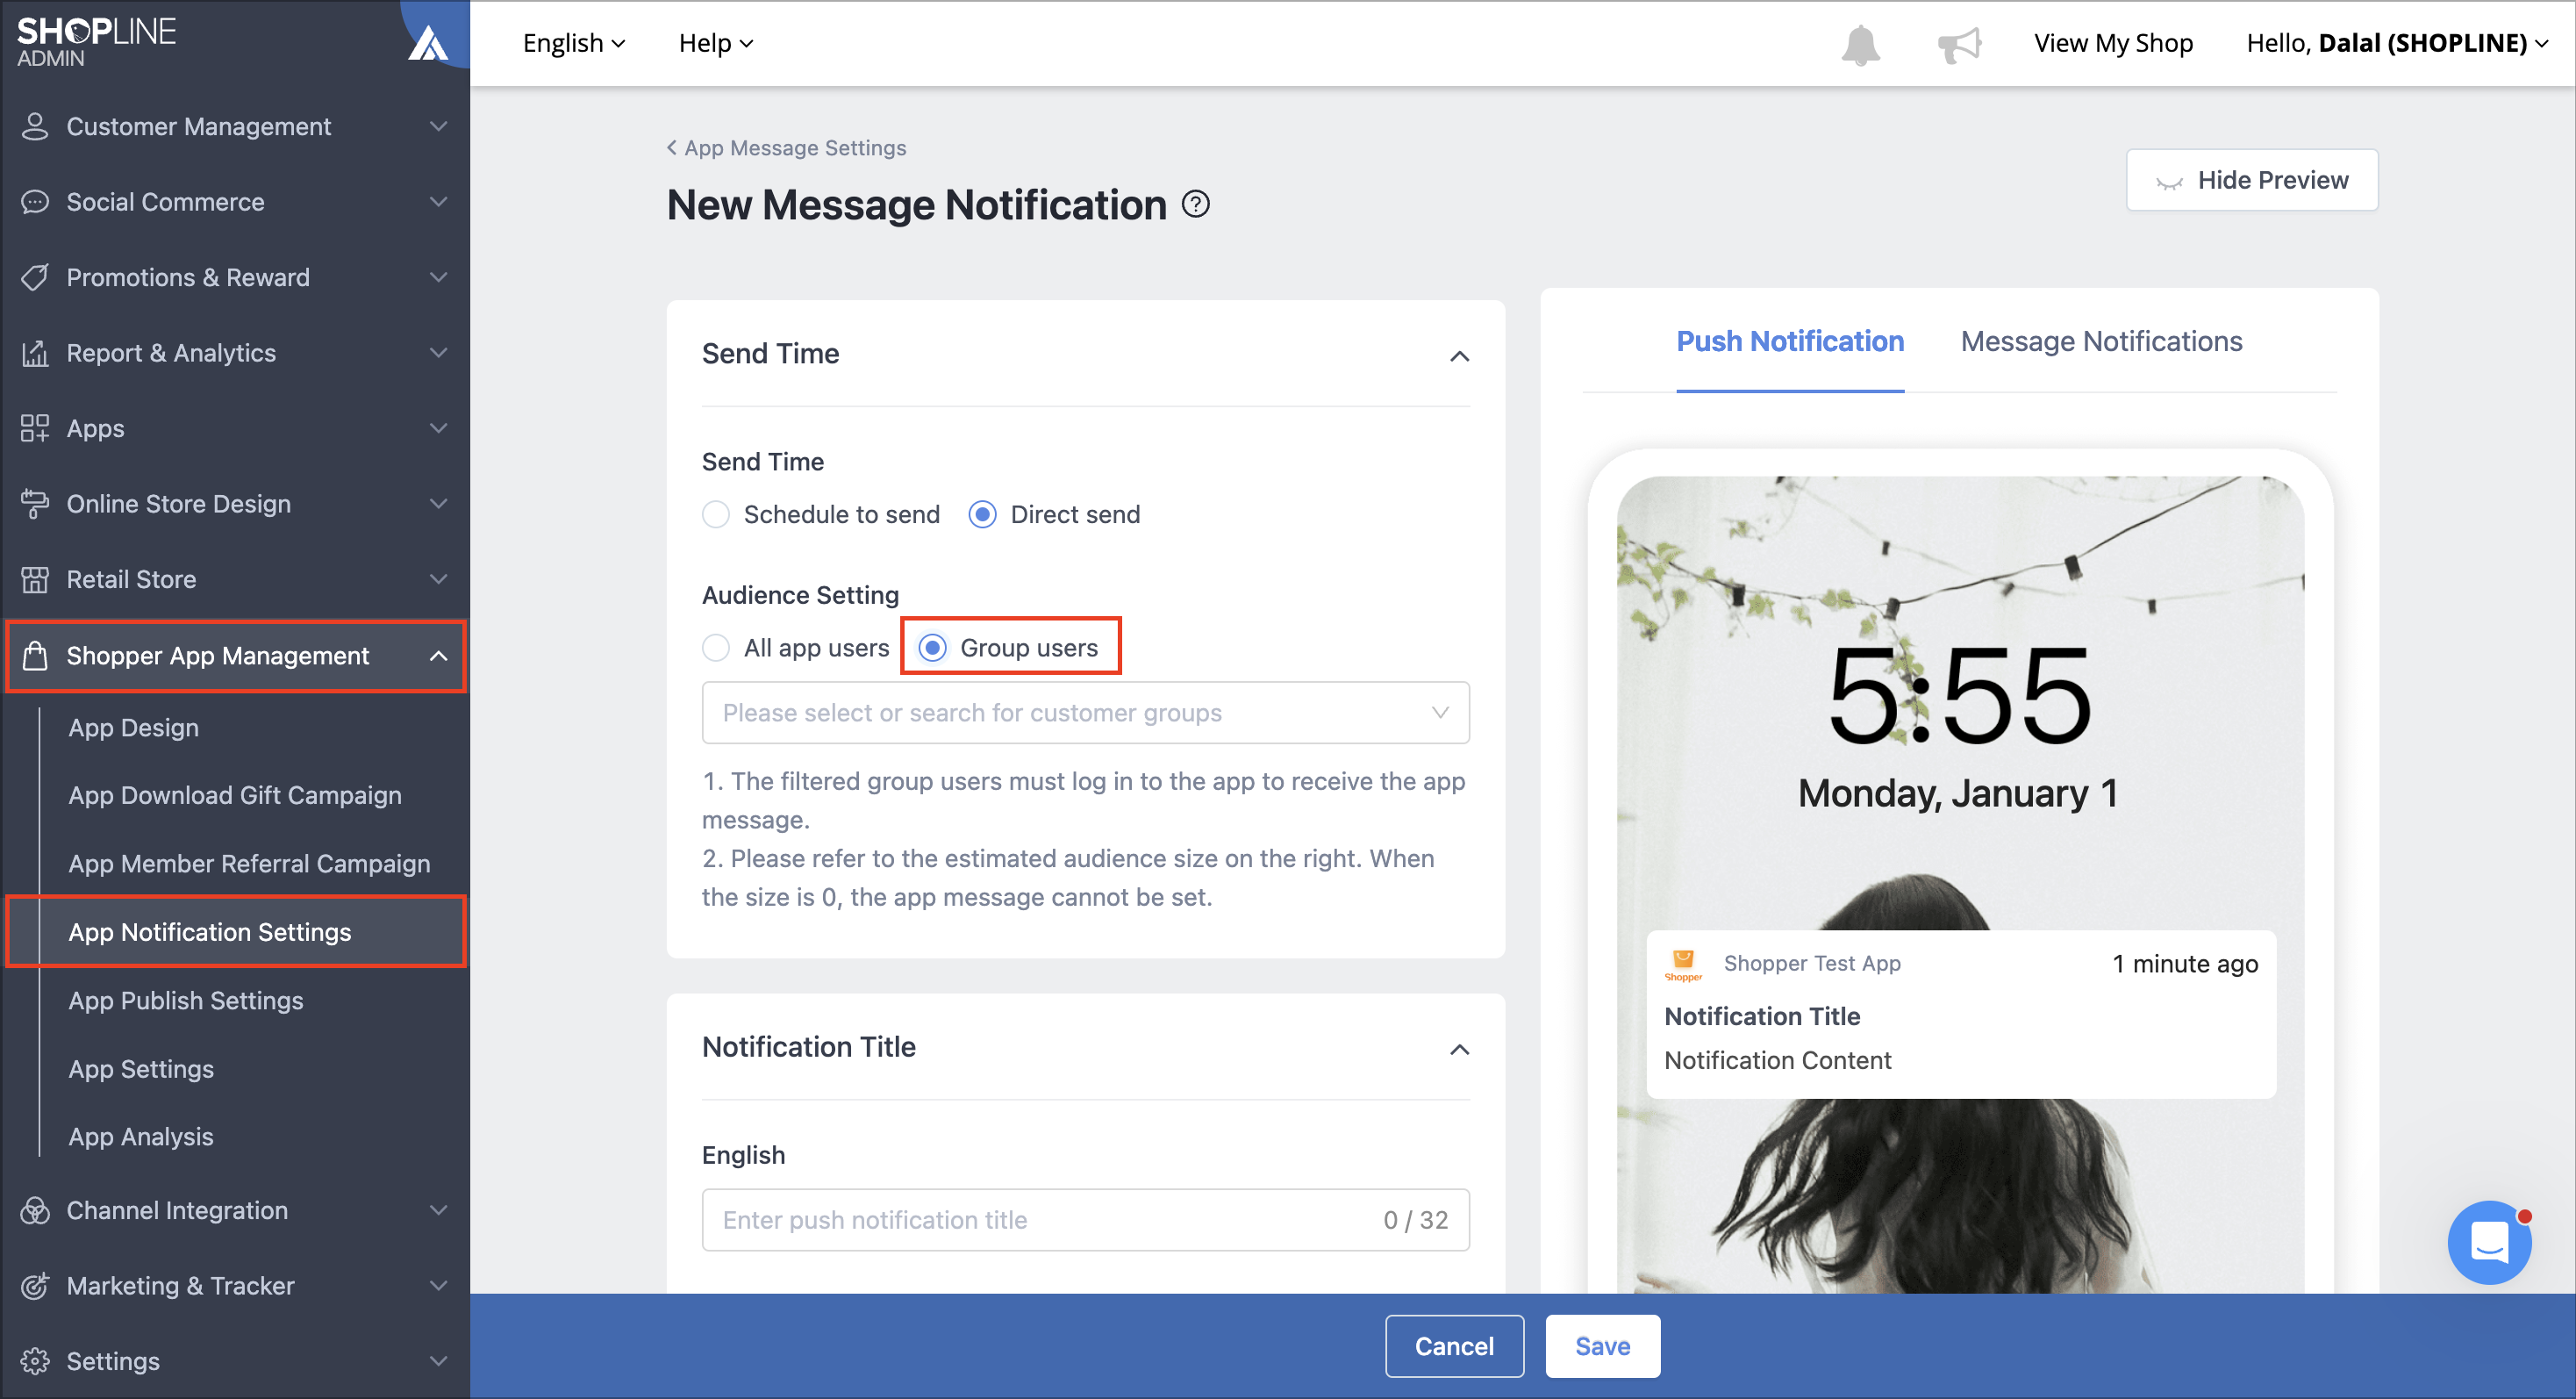Viewport: 2576px width, 1399px height.
Task: Expand the Settings menu chevron
Action: [438, 1361]
